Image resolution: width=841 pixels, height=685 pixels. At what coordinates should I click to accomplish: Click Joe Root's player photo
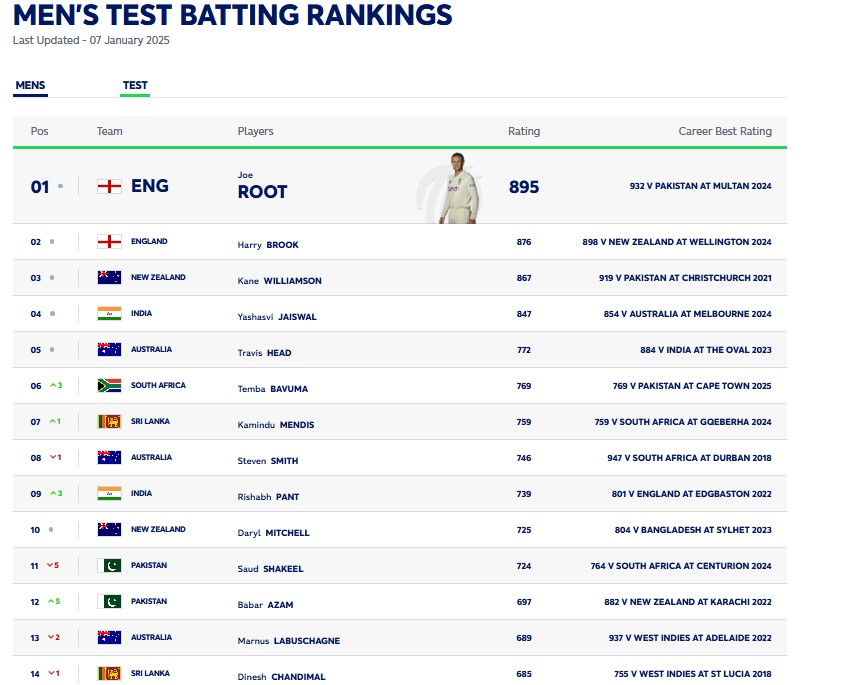pyautogui.click(x=458, y=188)
